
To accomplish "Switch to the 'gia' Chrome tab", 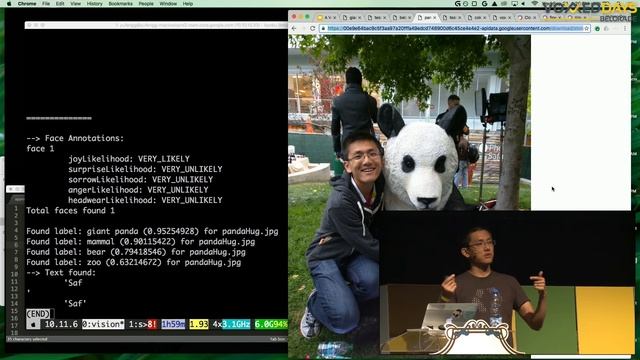I will (x=352, y=18).
